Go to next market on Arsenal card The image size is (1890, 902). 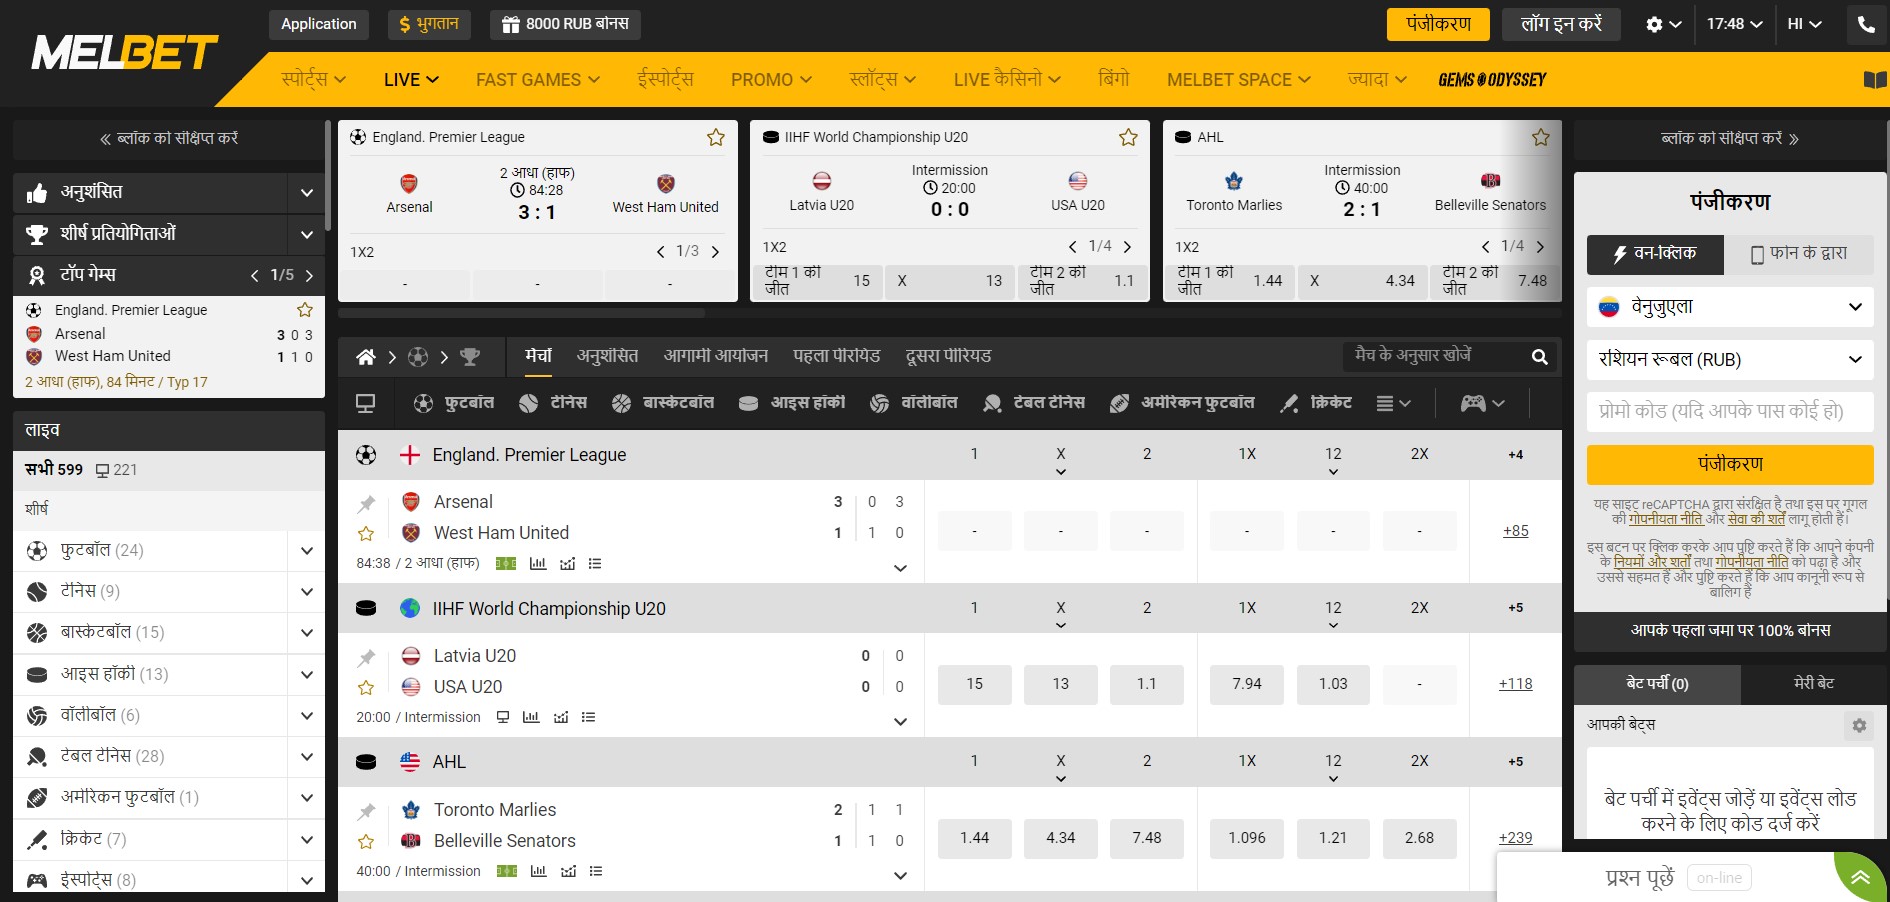[715, 252]
